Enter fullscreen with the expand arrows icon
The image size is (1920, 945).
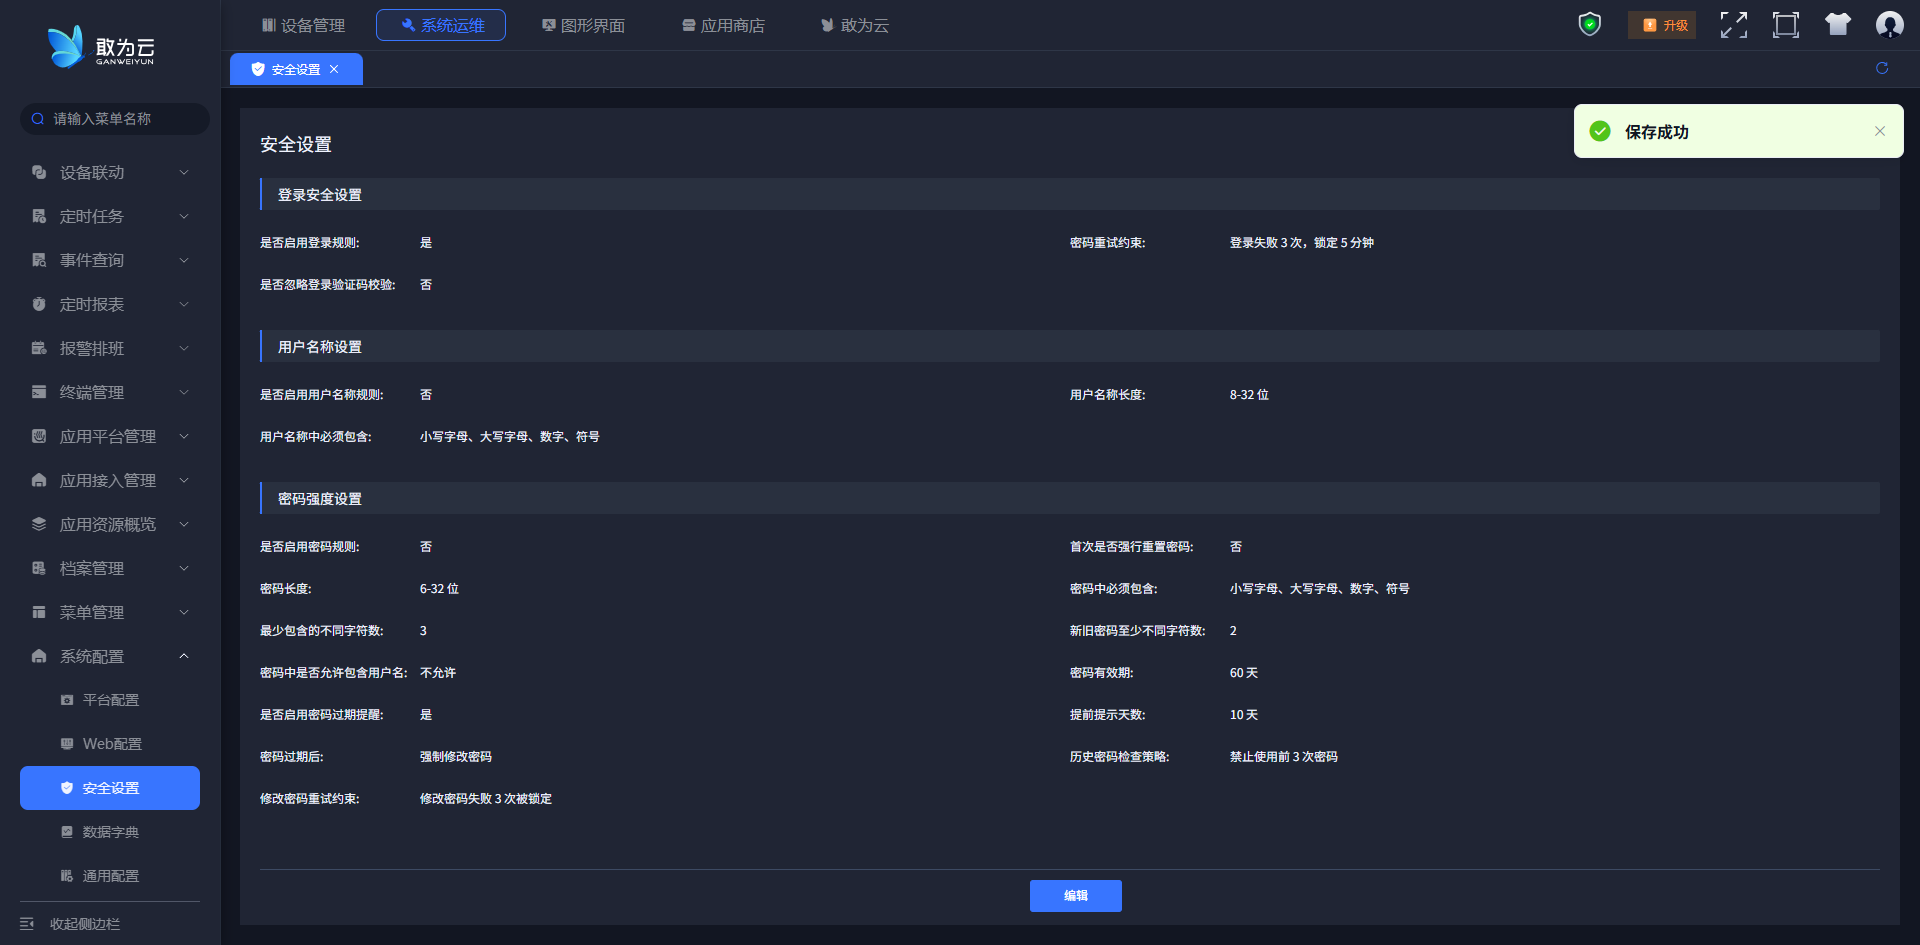(1733, 25)
